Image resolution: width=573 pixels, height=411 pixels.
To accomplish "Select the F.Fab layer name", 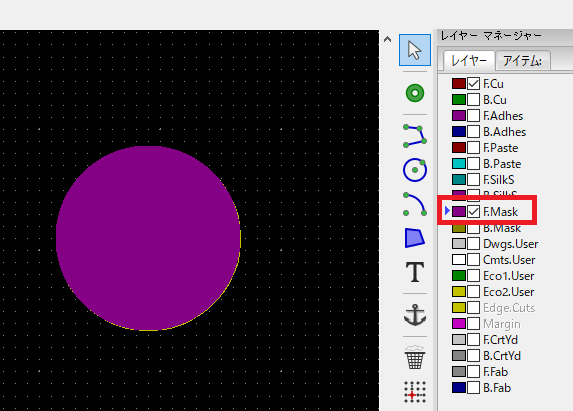I will (x=495, y=372).
